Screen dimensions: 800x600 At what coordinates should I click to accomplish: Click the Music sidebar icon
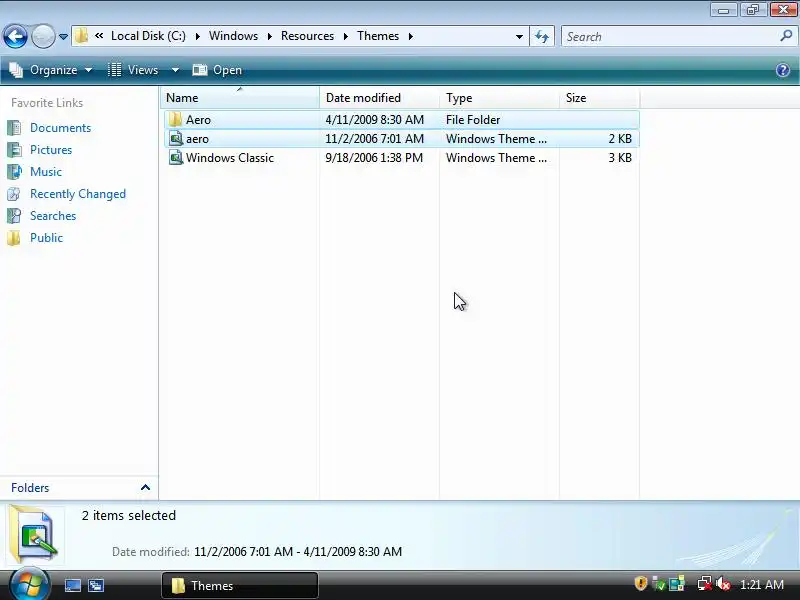pyautogui.click(x=14, y=171)
